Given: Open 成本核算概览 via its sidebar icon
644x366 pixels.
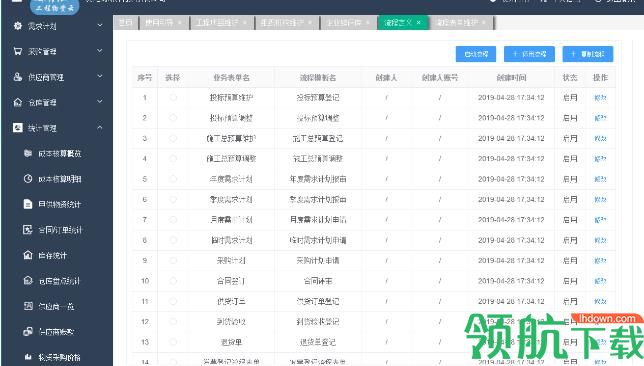Looking at the screenshot, I should pyautogui.click(x=28, y=153).
